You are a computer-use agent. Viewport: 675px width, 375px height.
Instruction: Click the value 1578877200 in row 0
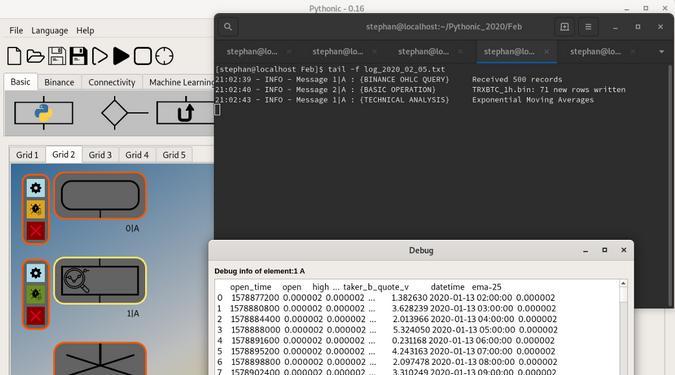(x=255, y=298)
